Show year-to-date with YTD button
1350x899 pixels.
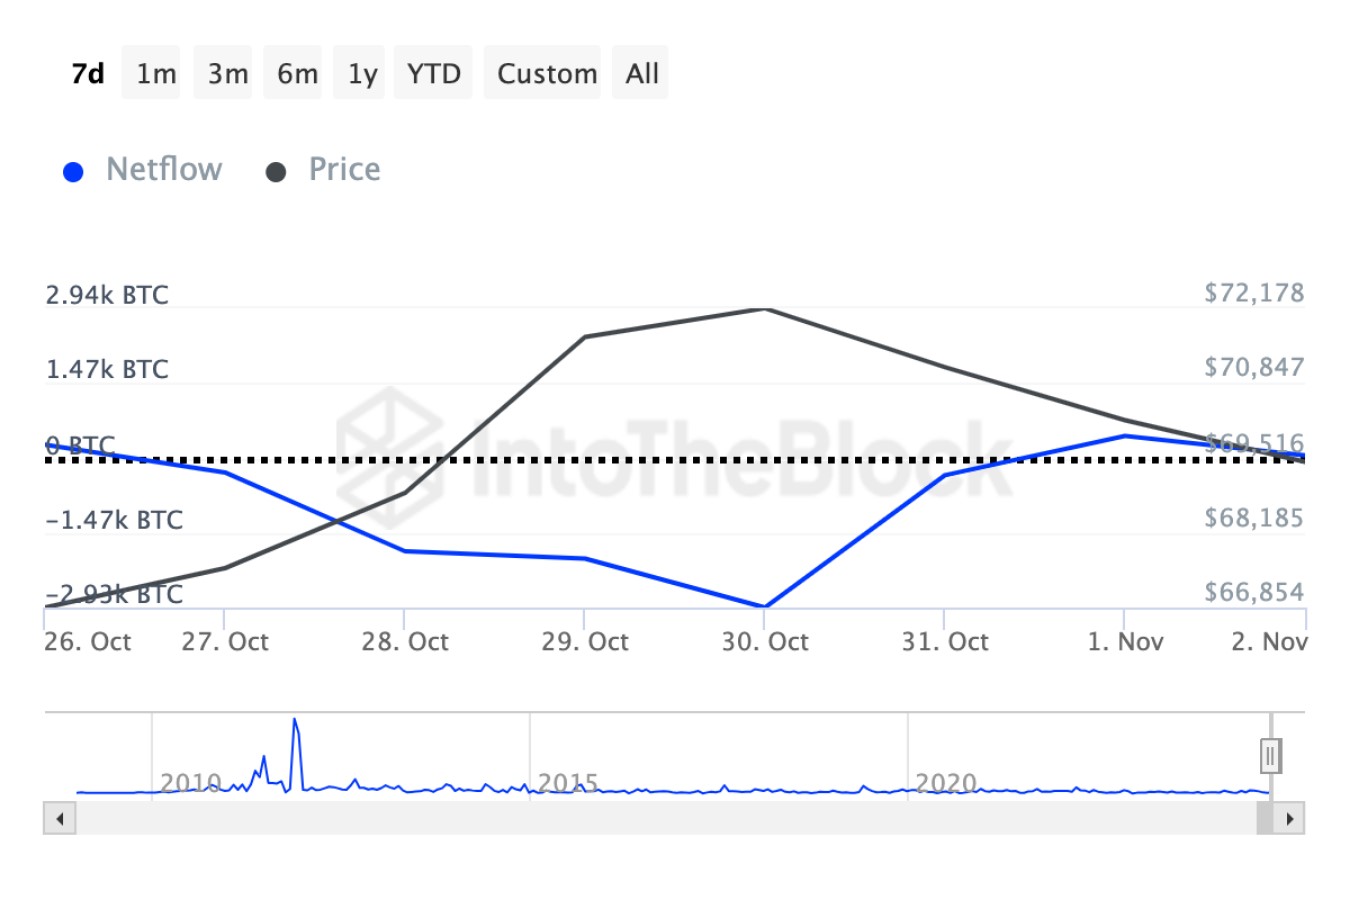(x=433, y=73)
